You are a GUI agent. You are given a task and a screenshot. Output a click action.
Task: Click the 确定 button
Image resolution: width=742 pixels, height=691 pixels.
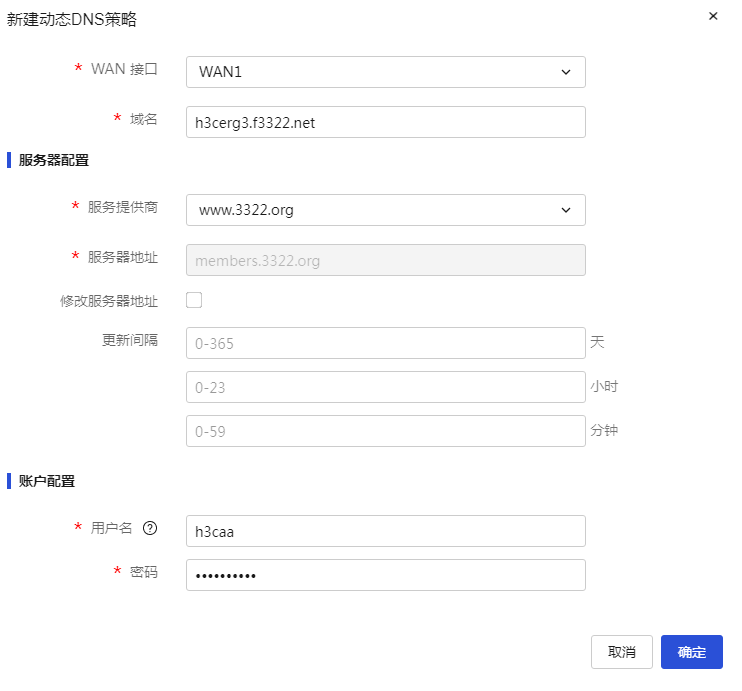coord(692,652)
